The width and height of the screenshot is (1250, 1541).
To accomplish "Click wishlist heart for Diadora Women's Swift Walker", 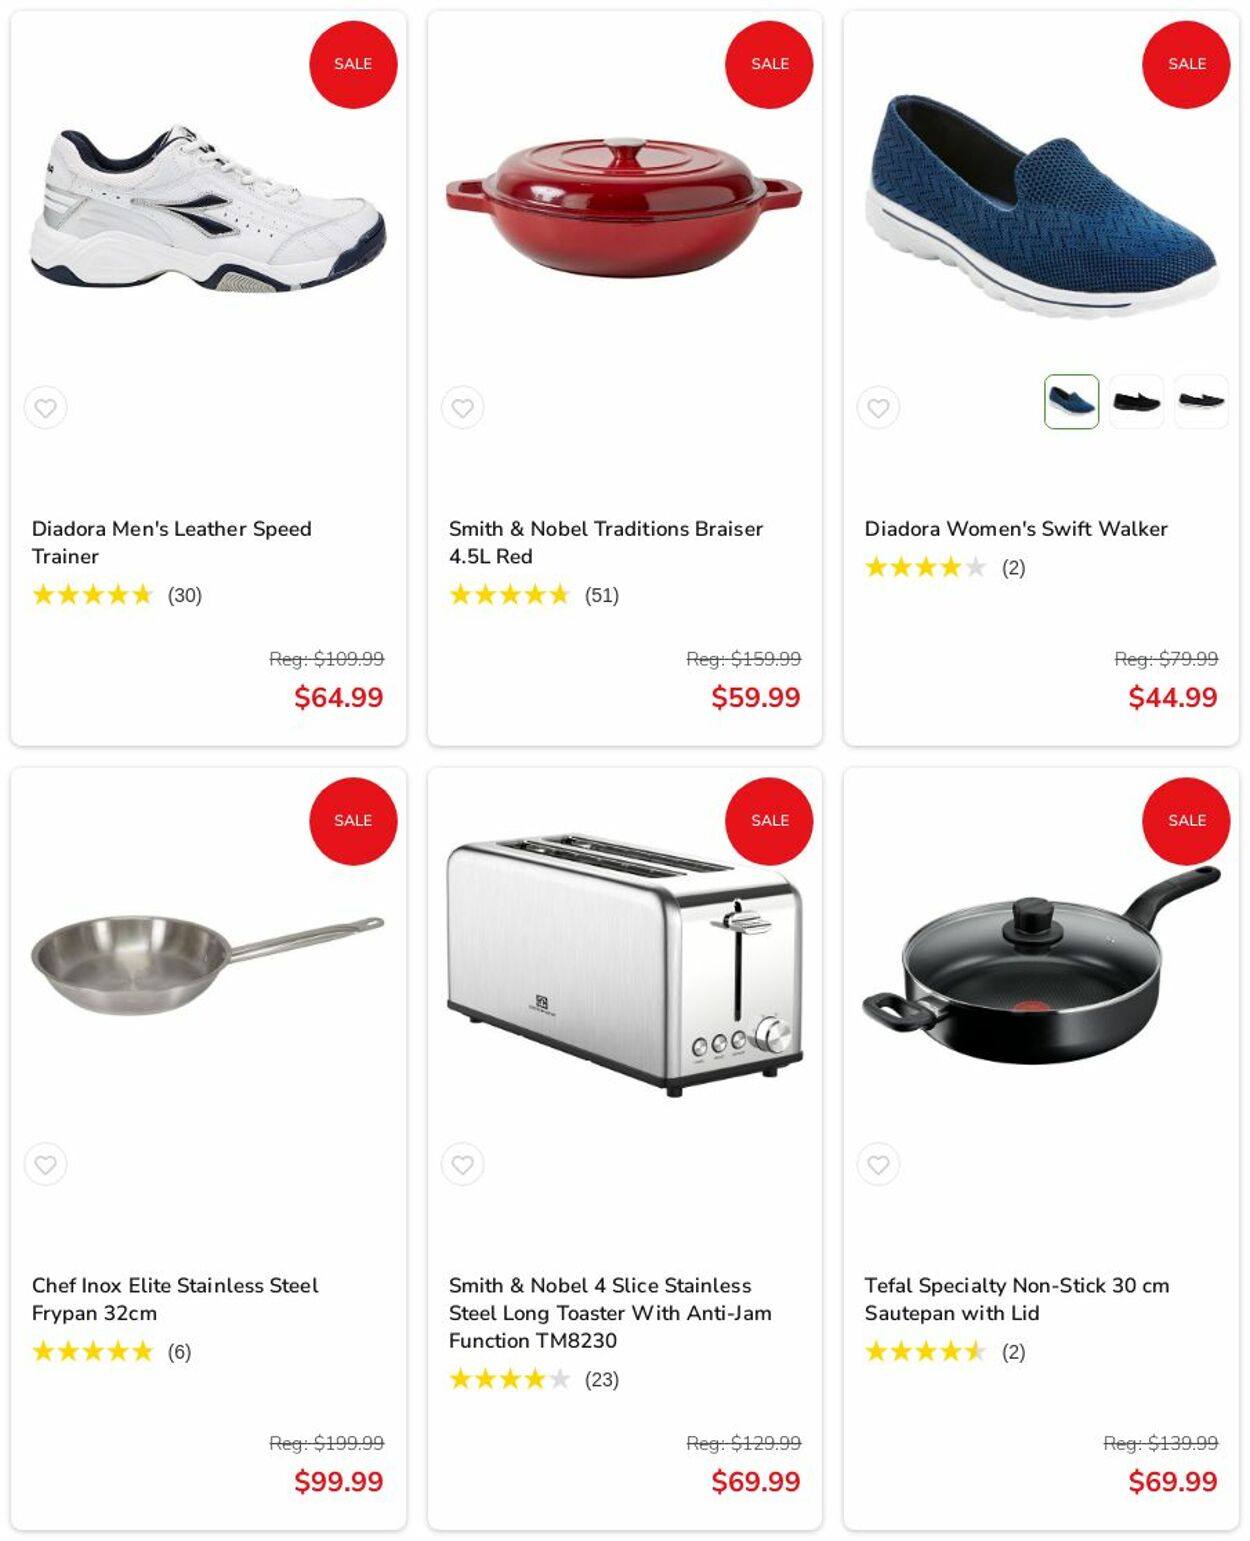I will (878, 408).
